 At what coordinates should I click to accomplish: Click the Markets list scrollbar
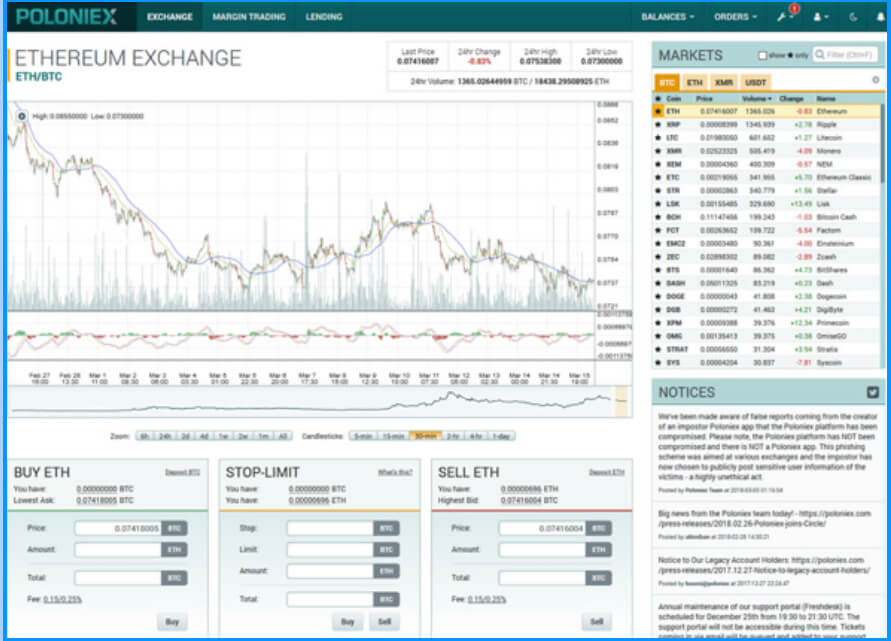882,142
